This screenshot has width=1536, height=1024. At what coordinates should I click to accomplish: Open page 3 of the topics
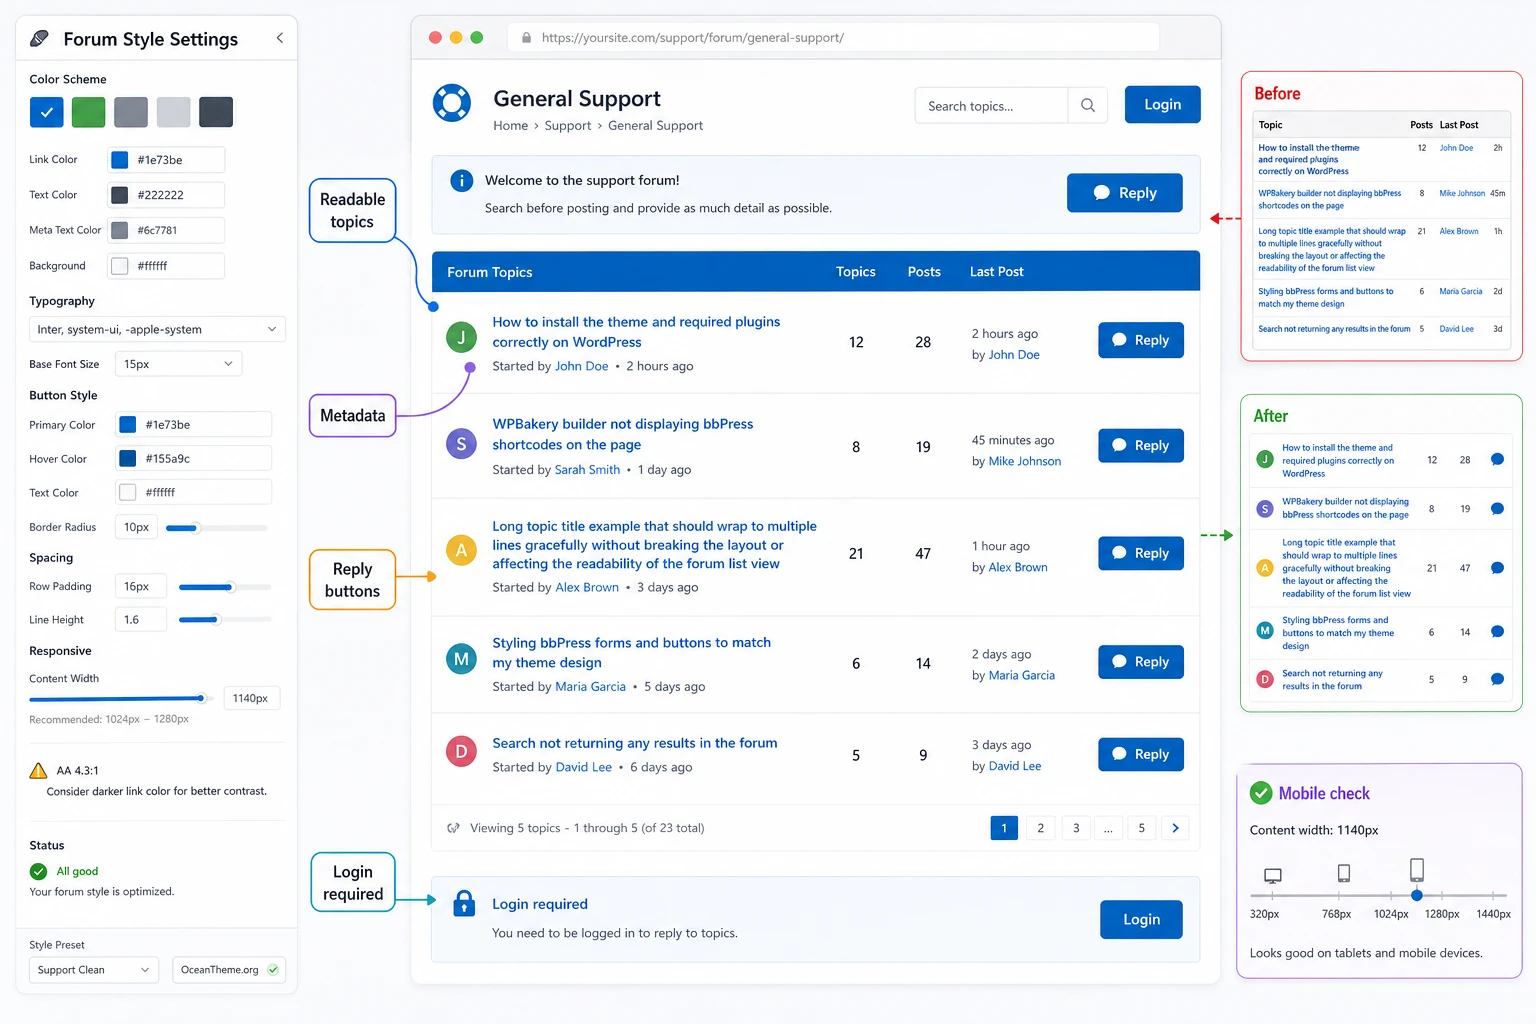pyautogui.click(x=1076, y=828)
